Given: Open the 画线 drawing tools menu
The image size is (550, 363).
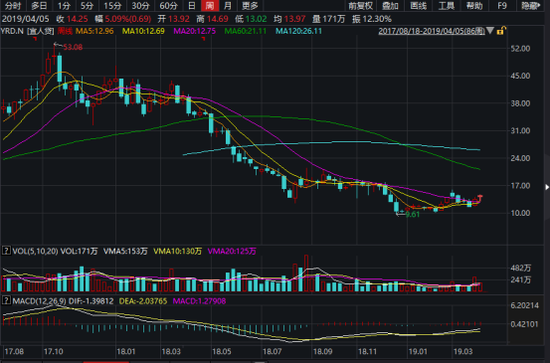Looking at the screenshot, I should click(418, 6).
